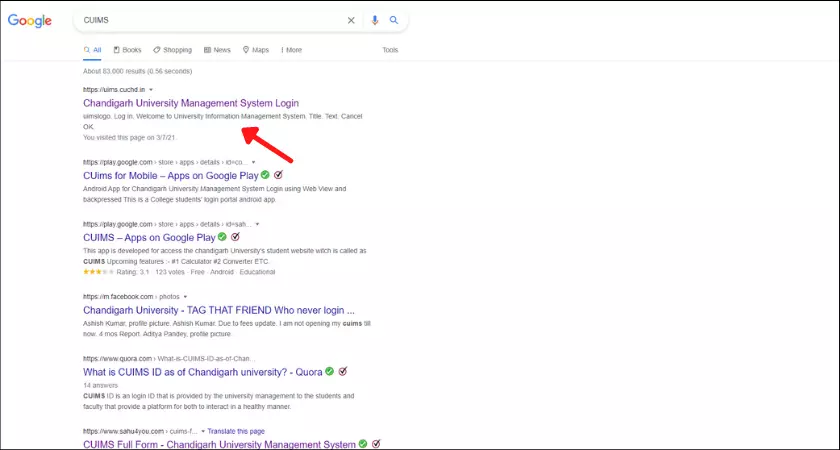Click red check badge beside CUIMS – Apps result
This screenshot has width=840, height=450.
coord(235,237)
